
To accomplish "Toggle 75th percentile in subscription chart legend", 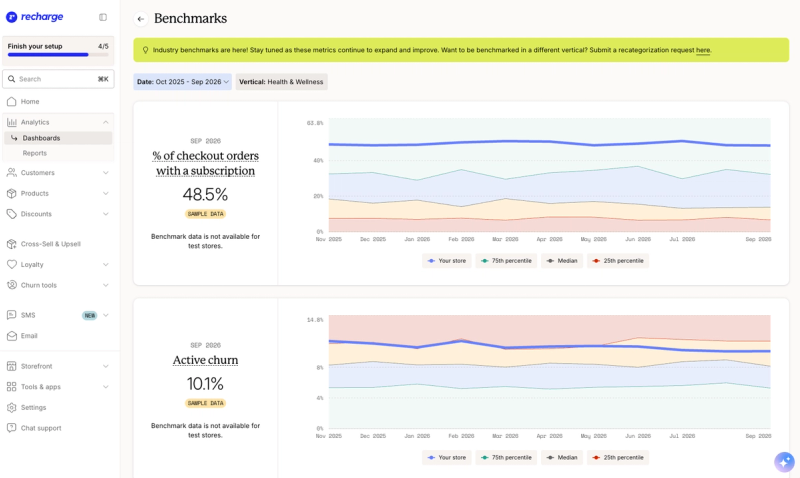I will tap(506, 261).
